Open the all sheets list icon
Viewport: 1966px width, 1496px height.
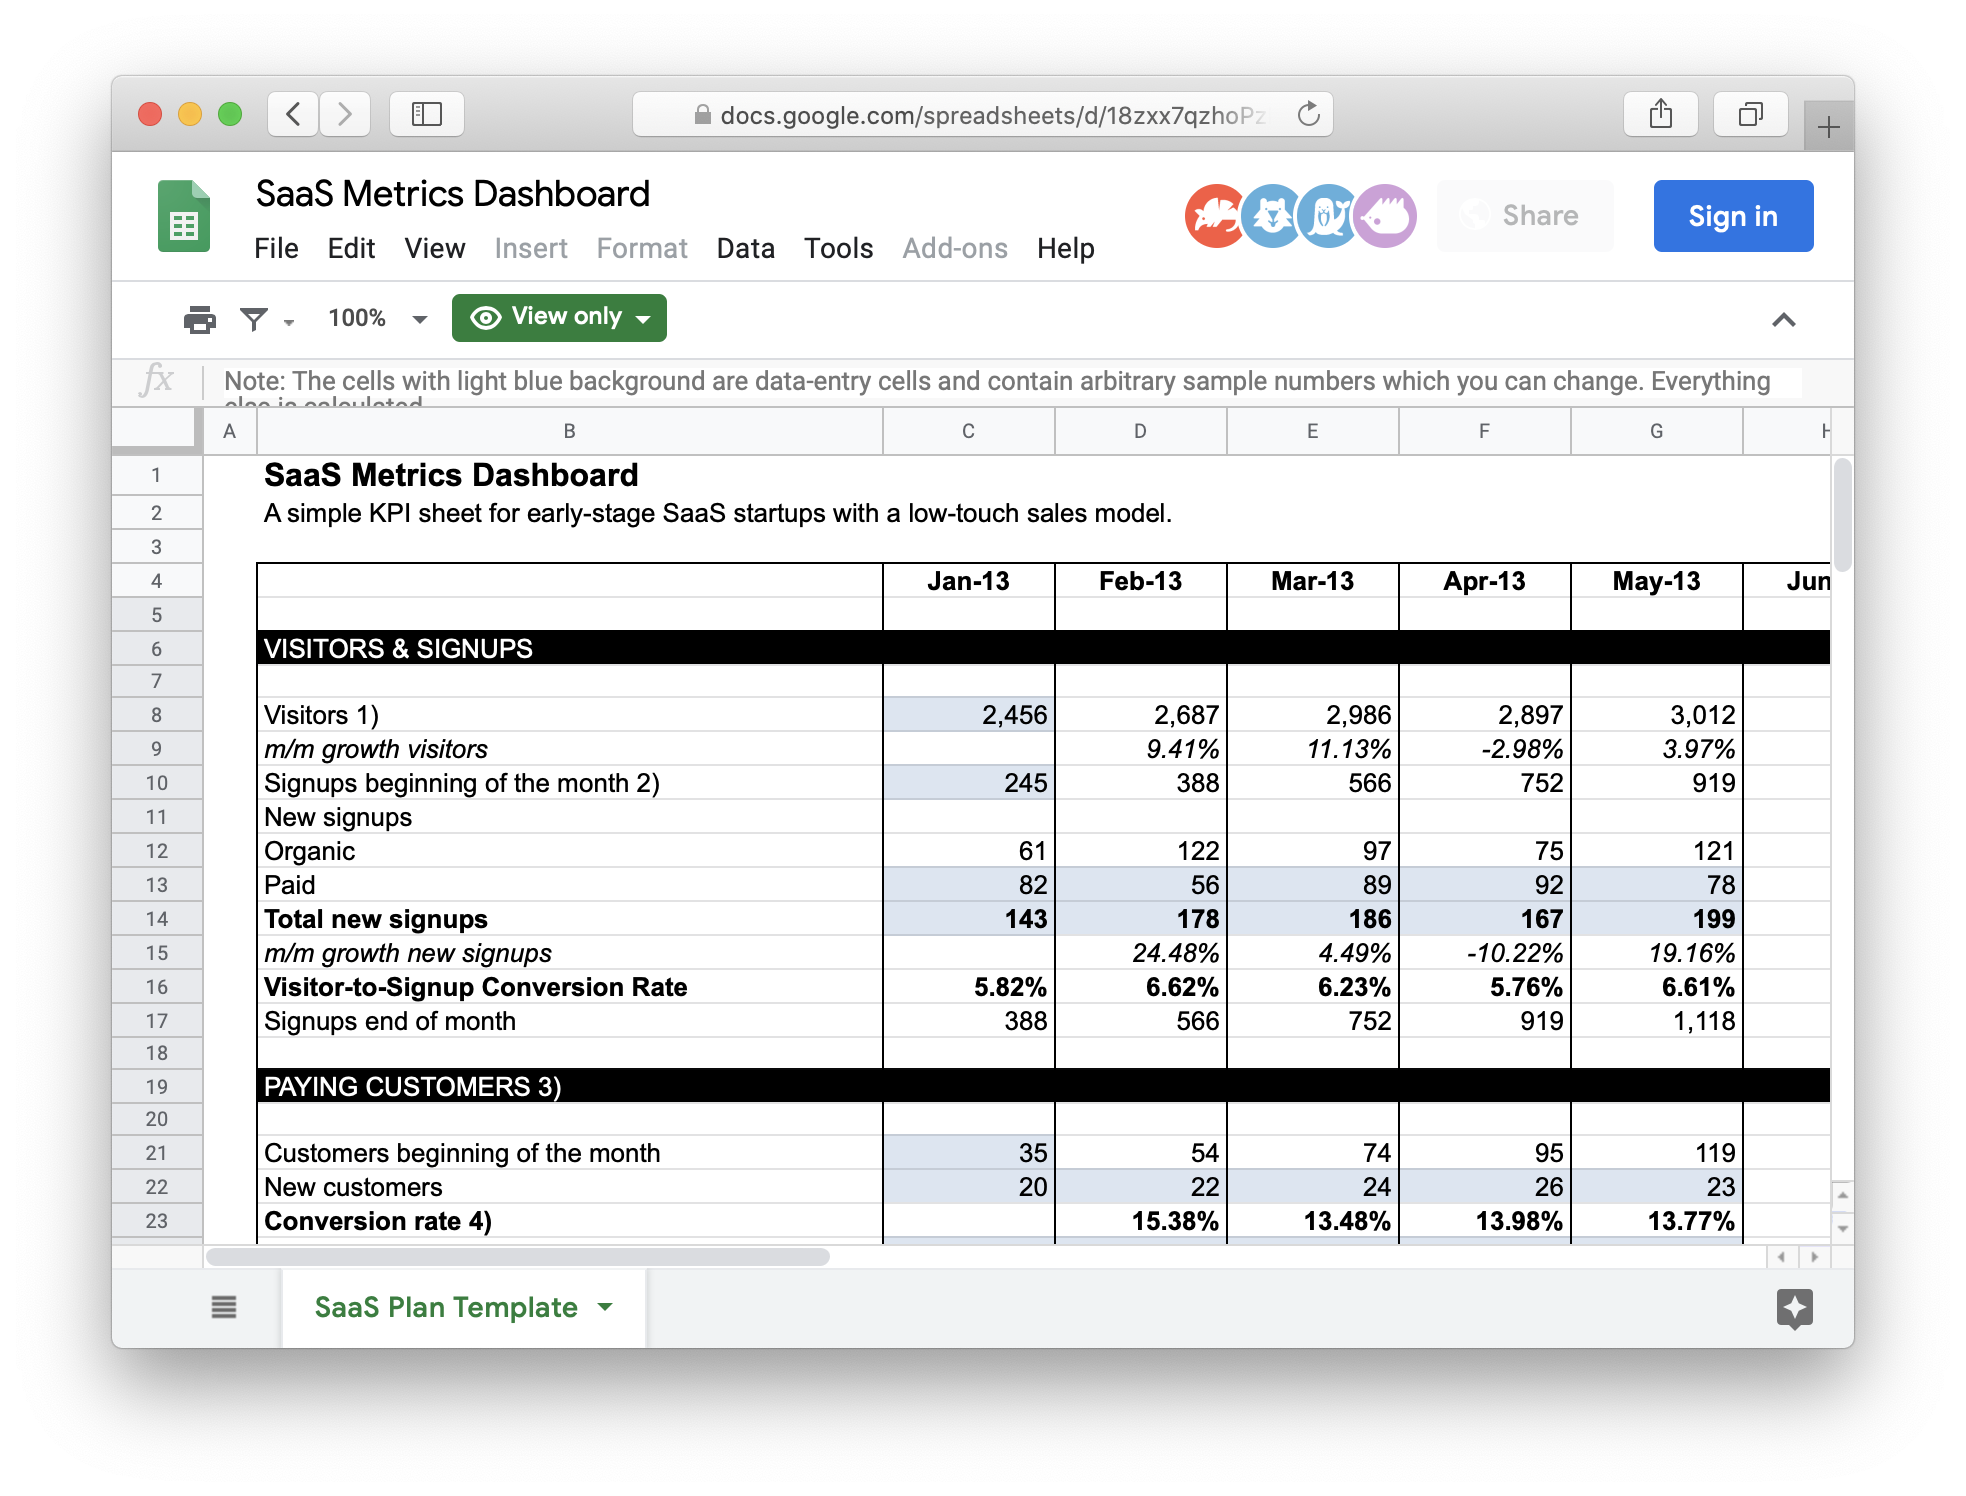[x=224, y=1307]
